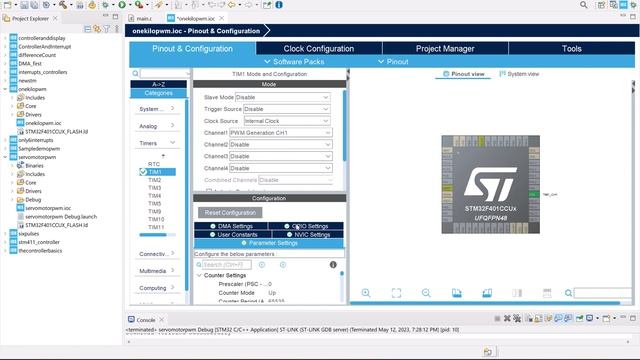This screenshot has height=360, width=640.
Task: Click the category search field
Action: pyautogui.click(x=164, y=73)
